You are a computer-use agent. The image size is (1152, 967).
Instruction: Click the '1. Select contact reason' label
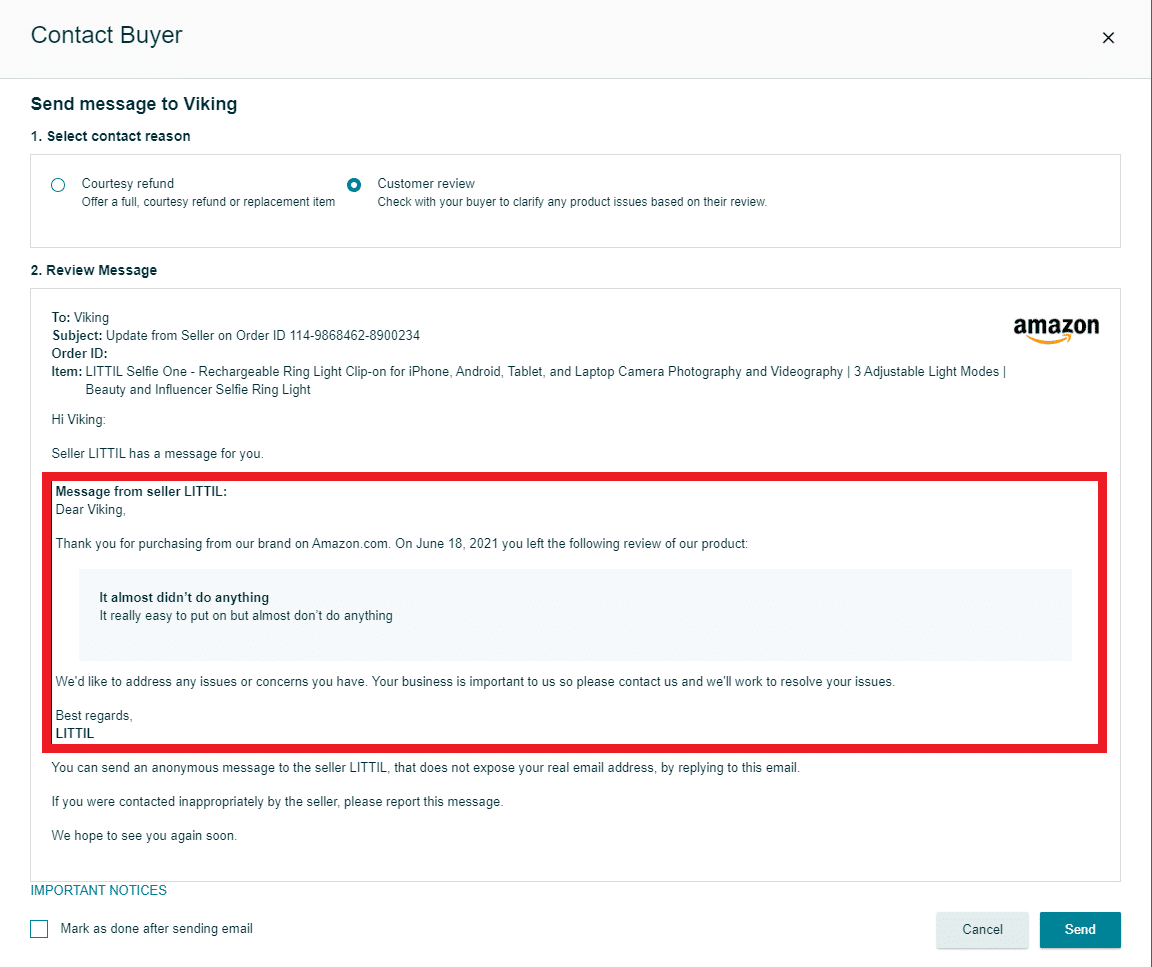point(110,136)
